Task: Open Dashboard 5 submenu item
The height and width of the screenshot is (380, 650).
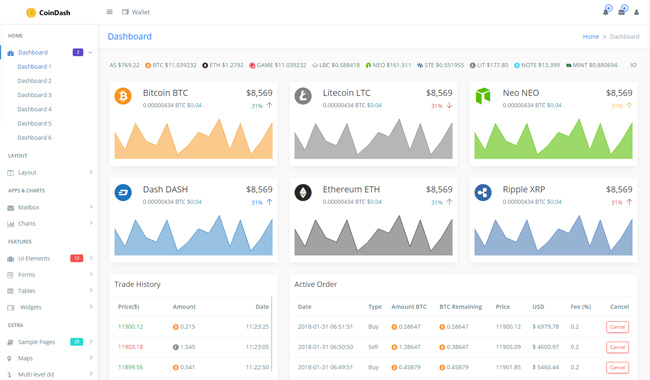Action: [34, 123]
